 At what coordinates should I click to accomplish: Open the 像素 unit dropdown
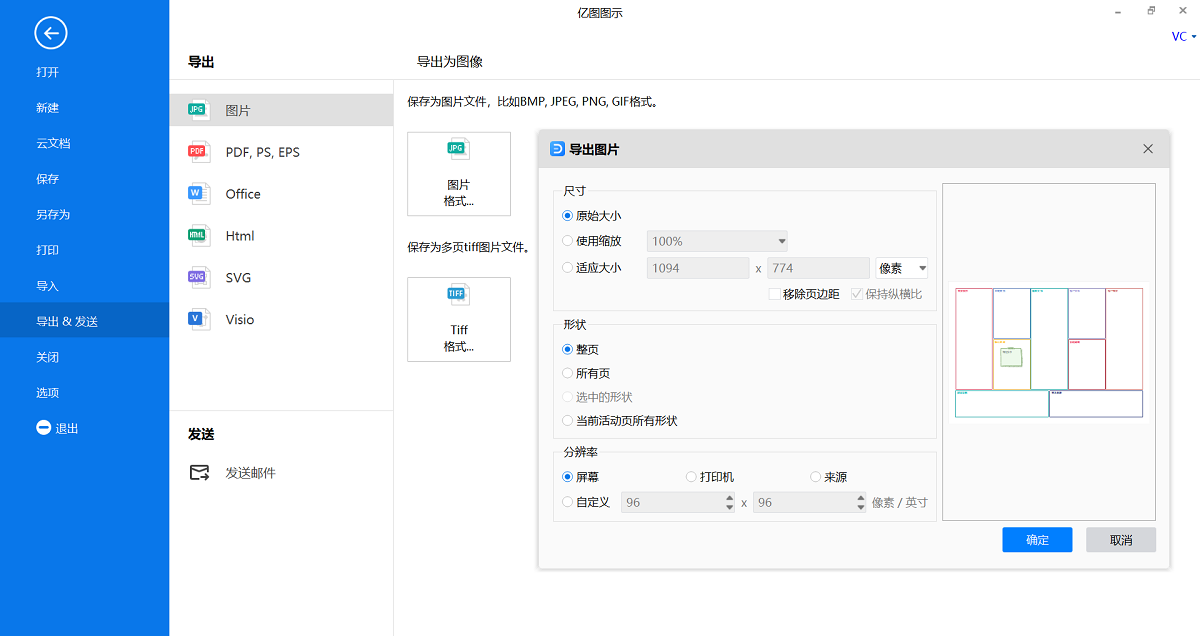point(902,268)
